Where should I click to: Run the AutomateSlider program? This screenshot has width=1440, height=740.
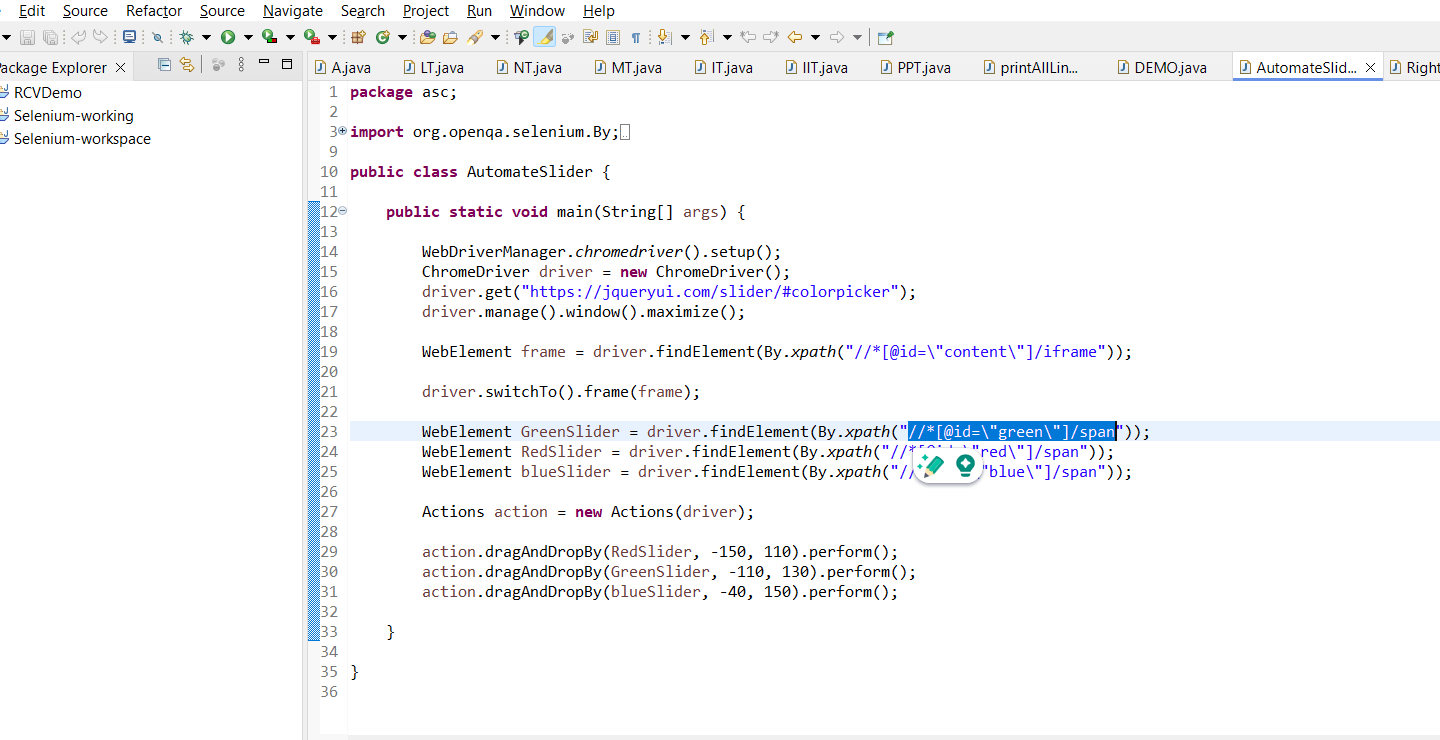click(x=227, y=37)
